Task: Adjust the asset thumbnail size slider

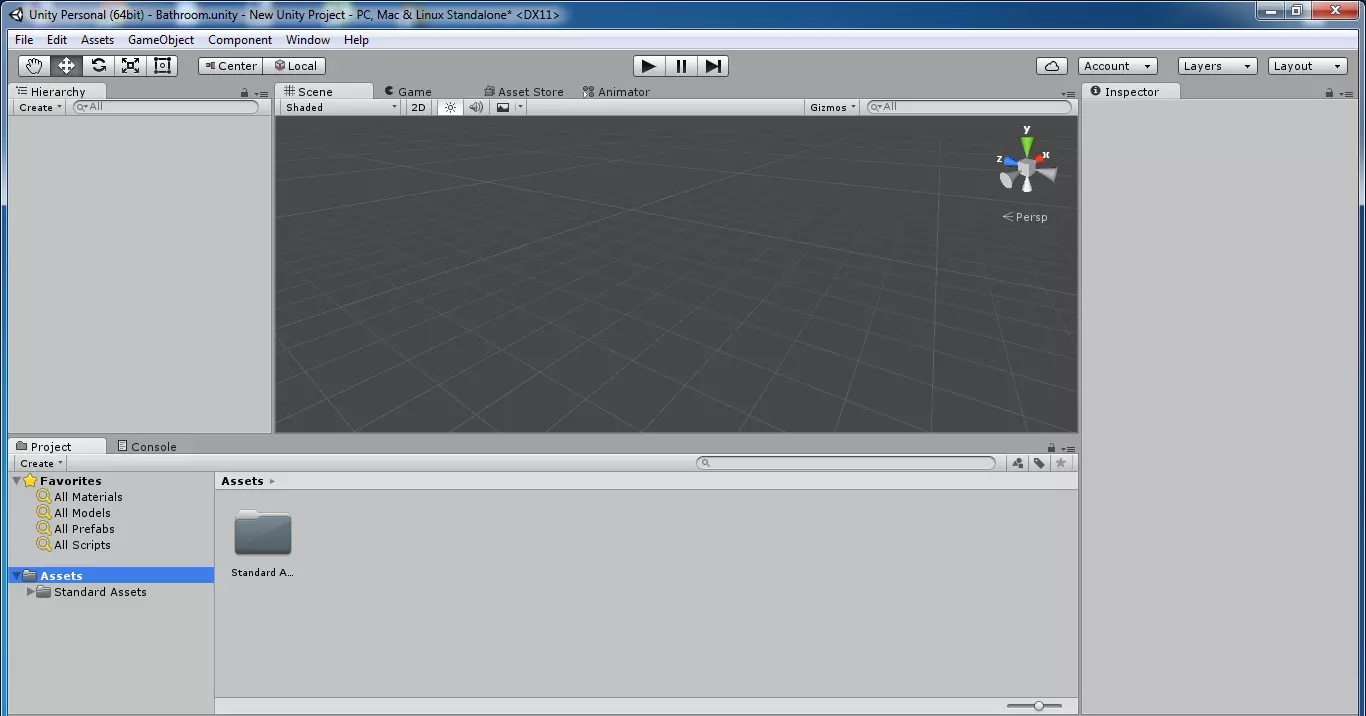Action: [1039, 706]
